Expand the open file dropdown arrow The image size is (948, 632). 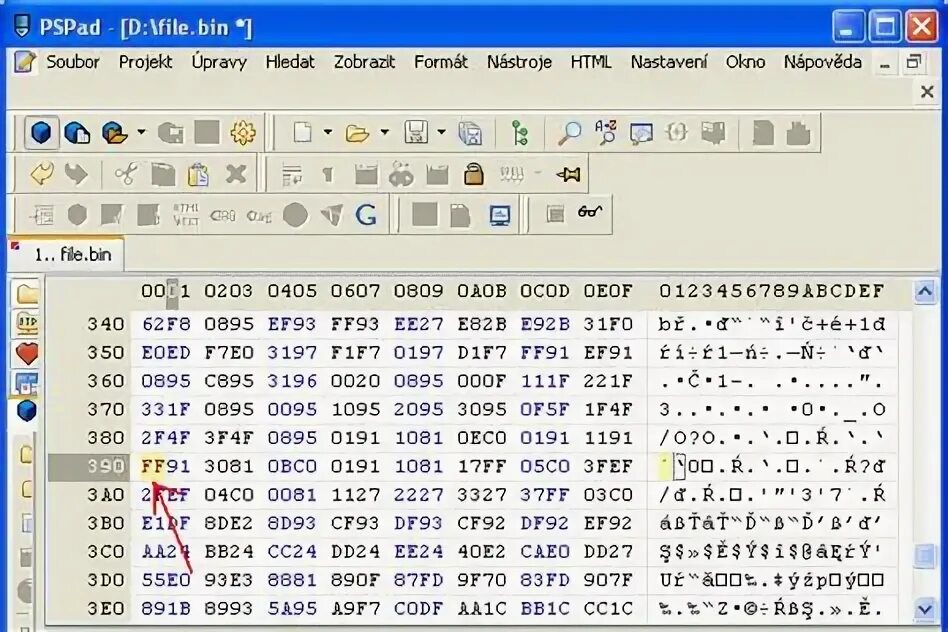pyautogui.click(x=385, y=132)
